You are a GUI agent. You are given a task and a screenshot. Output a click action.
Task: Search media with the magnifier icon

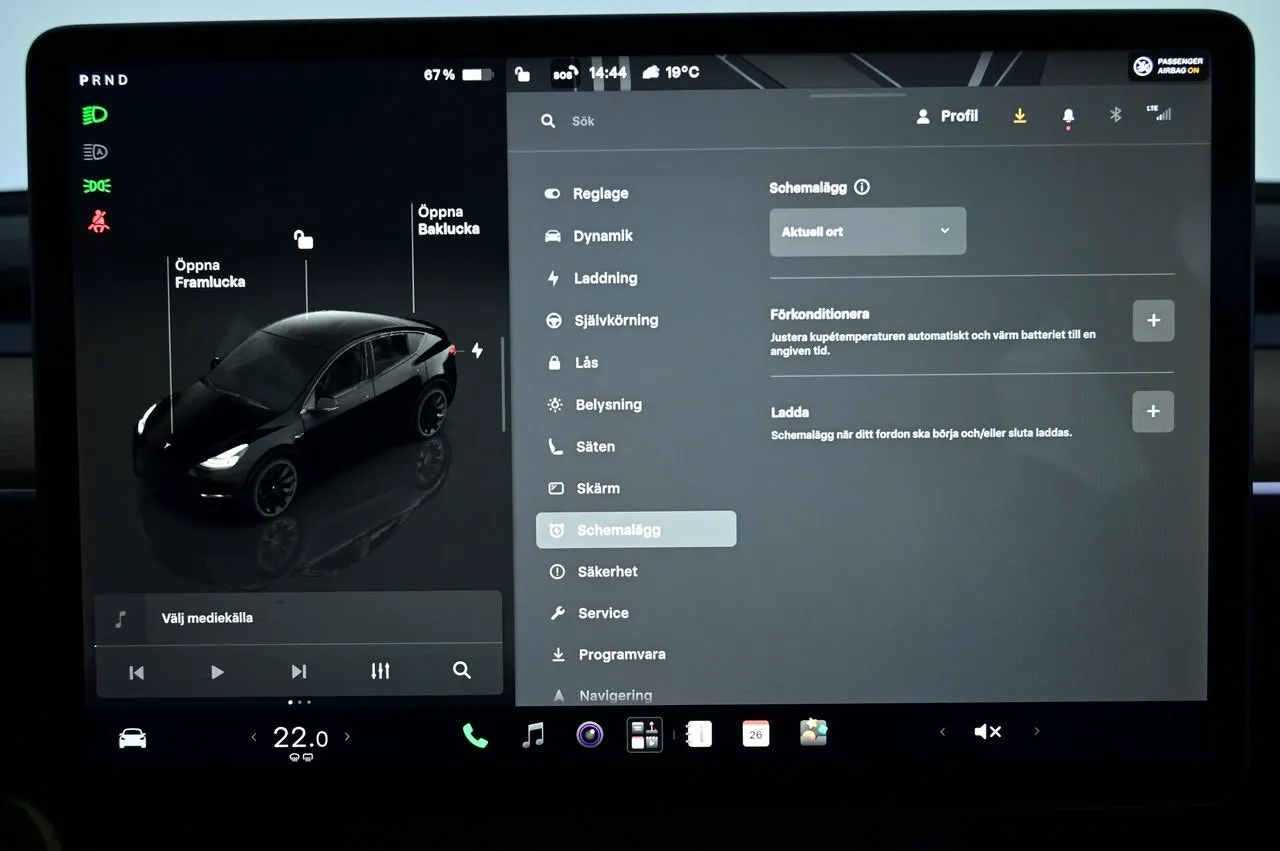461,670
